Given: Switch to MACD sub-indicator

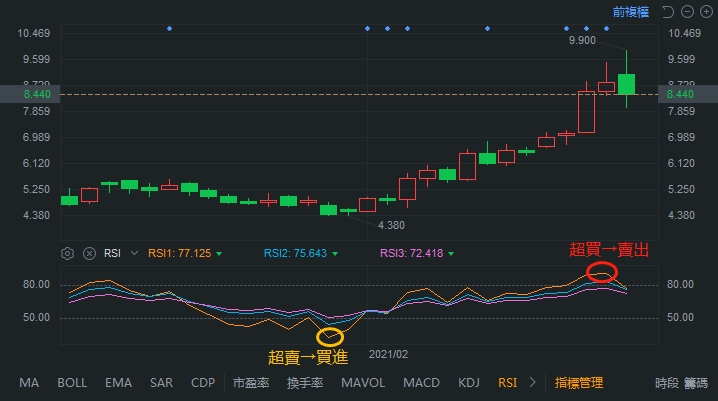Looking at the screenshot, I should point(421,383).
